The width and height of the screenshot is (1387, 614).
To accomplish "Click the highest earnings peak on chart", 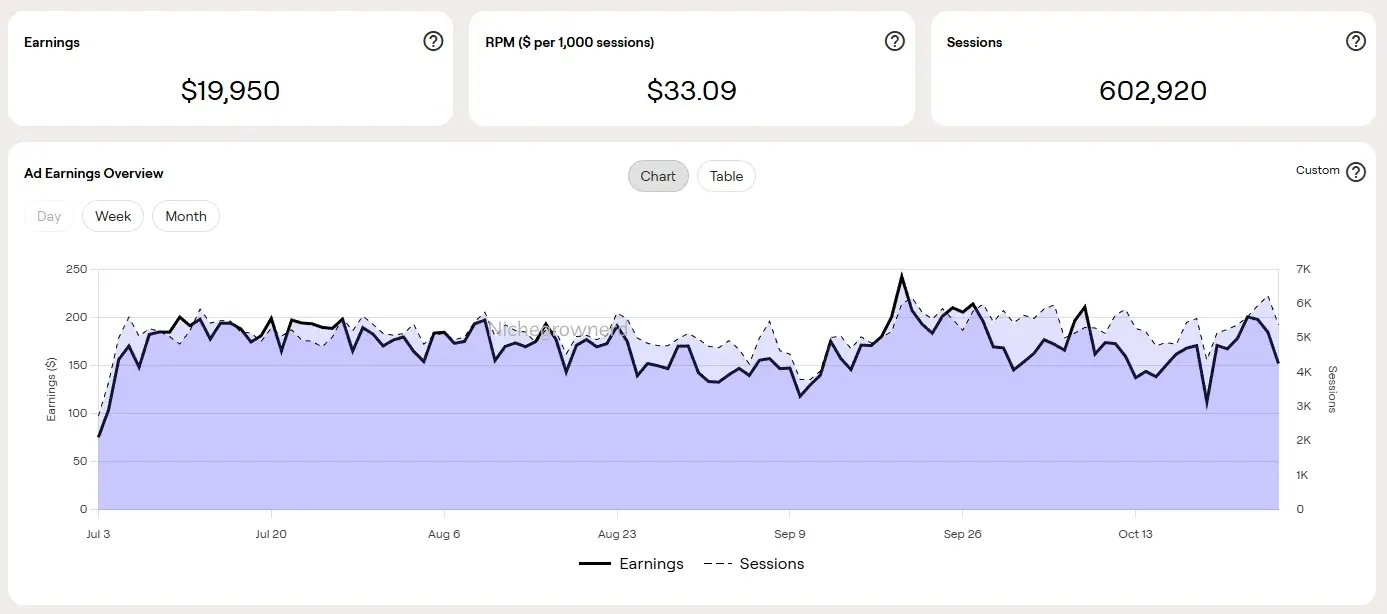I will click(902, 275).
